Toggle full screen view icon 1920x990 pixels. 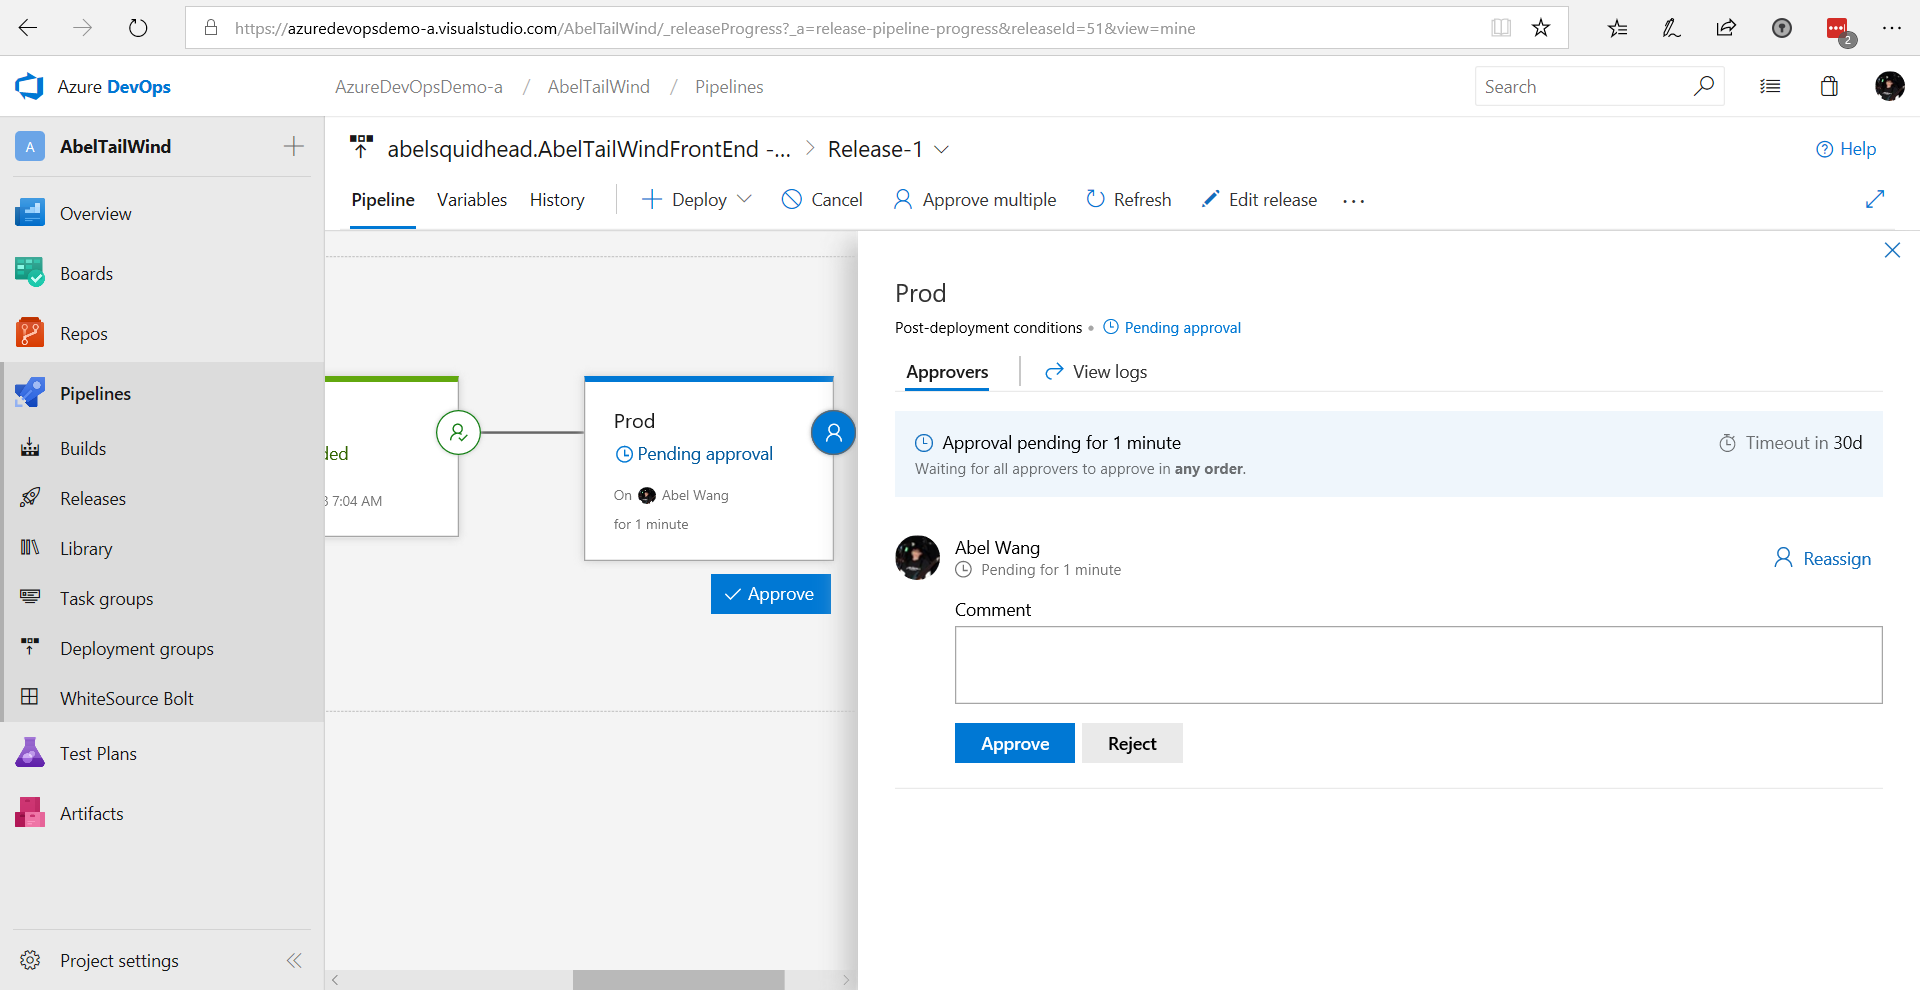[1875, 199]
